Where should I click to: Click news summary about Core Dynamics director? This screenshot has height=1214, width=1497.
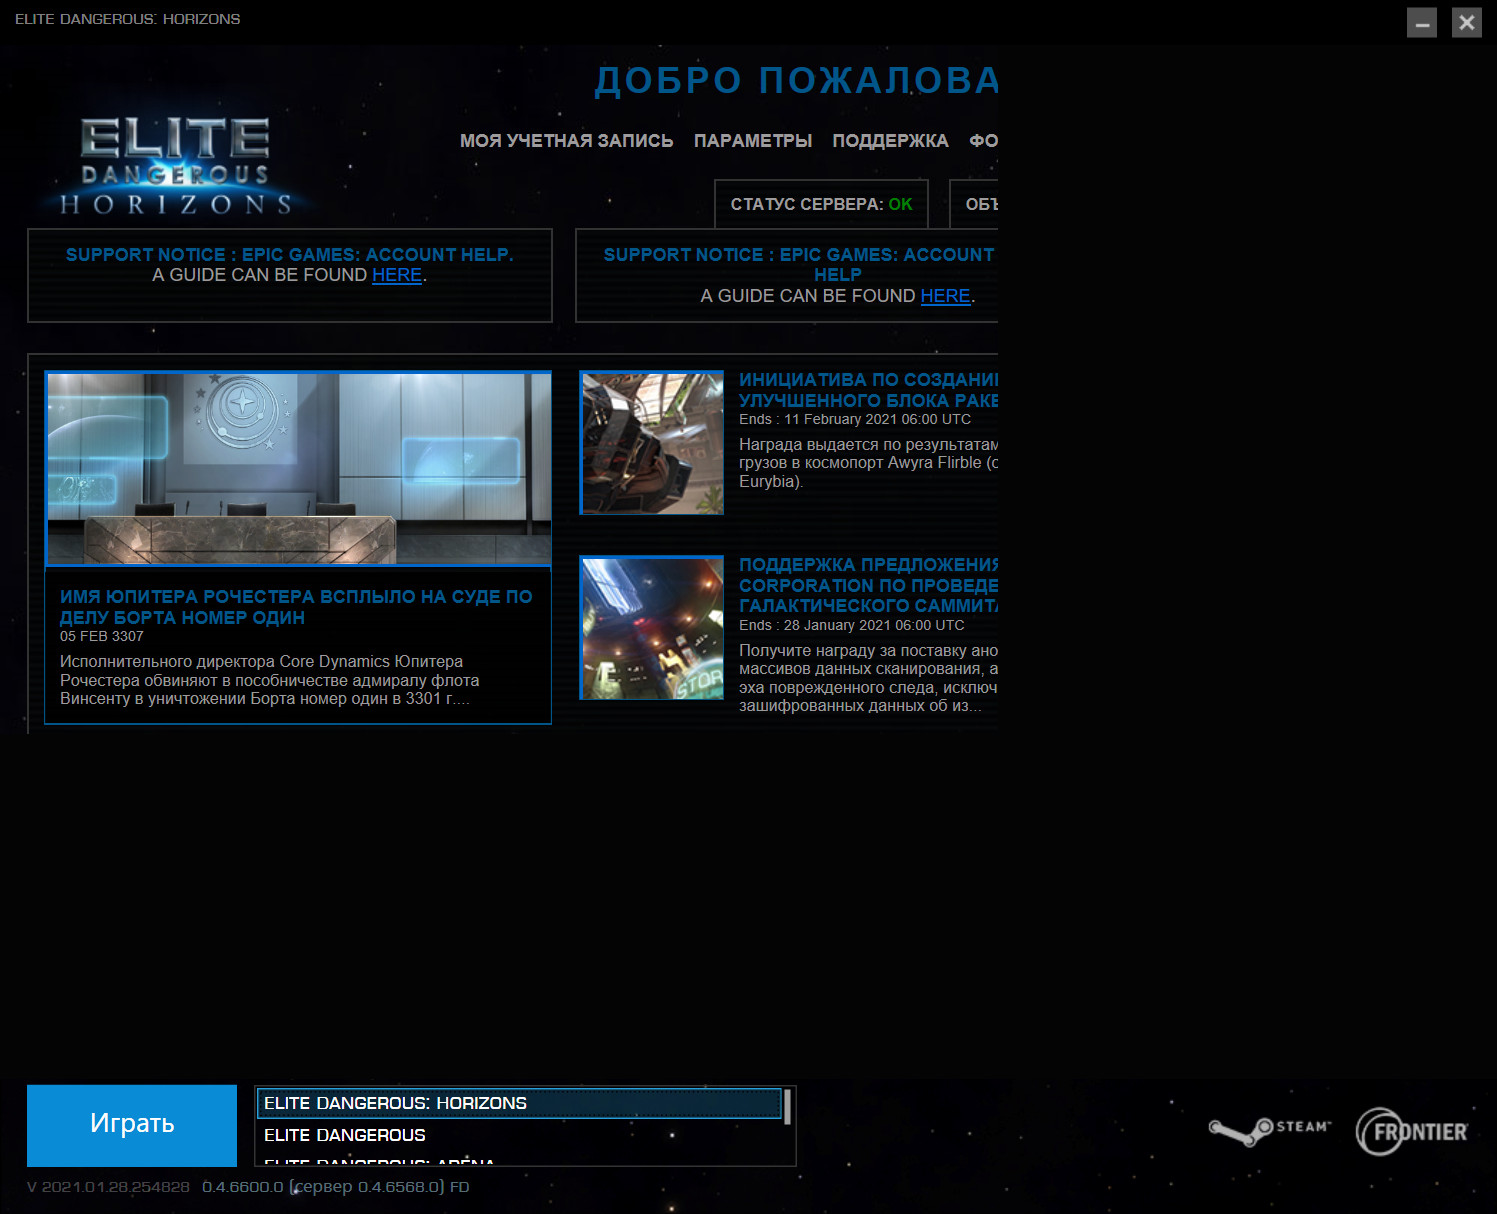click(270, 680)
